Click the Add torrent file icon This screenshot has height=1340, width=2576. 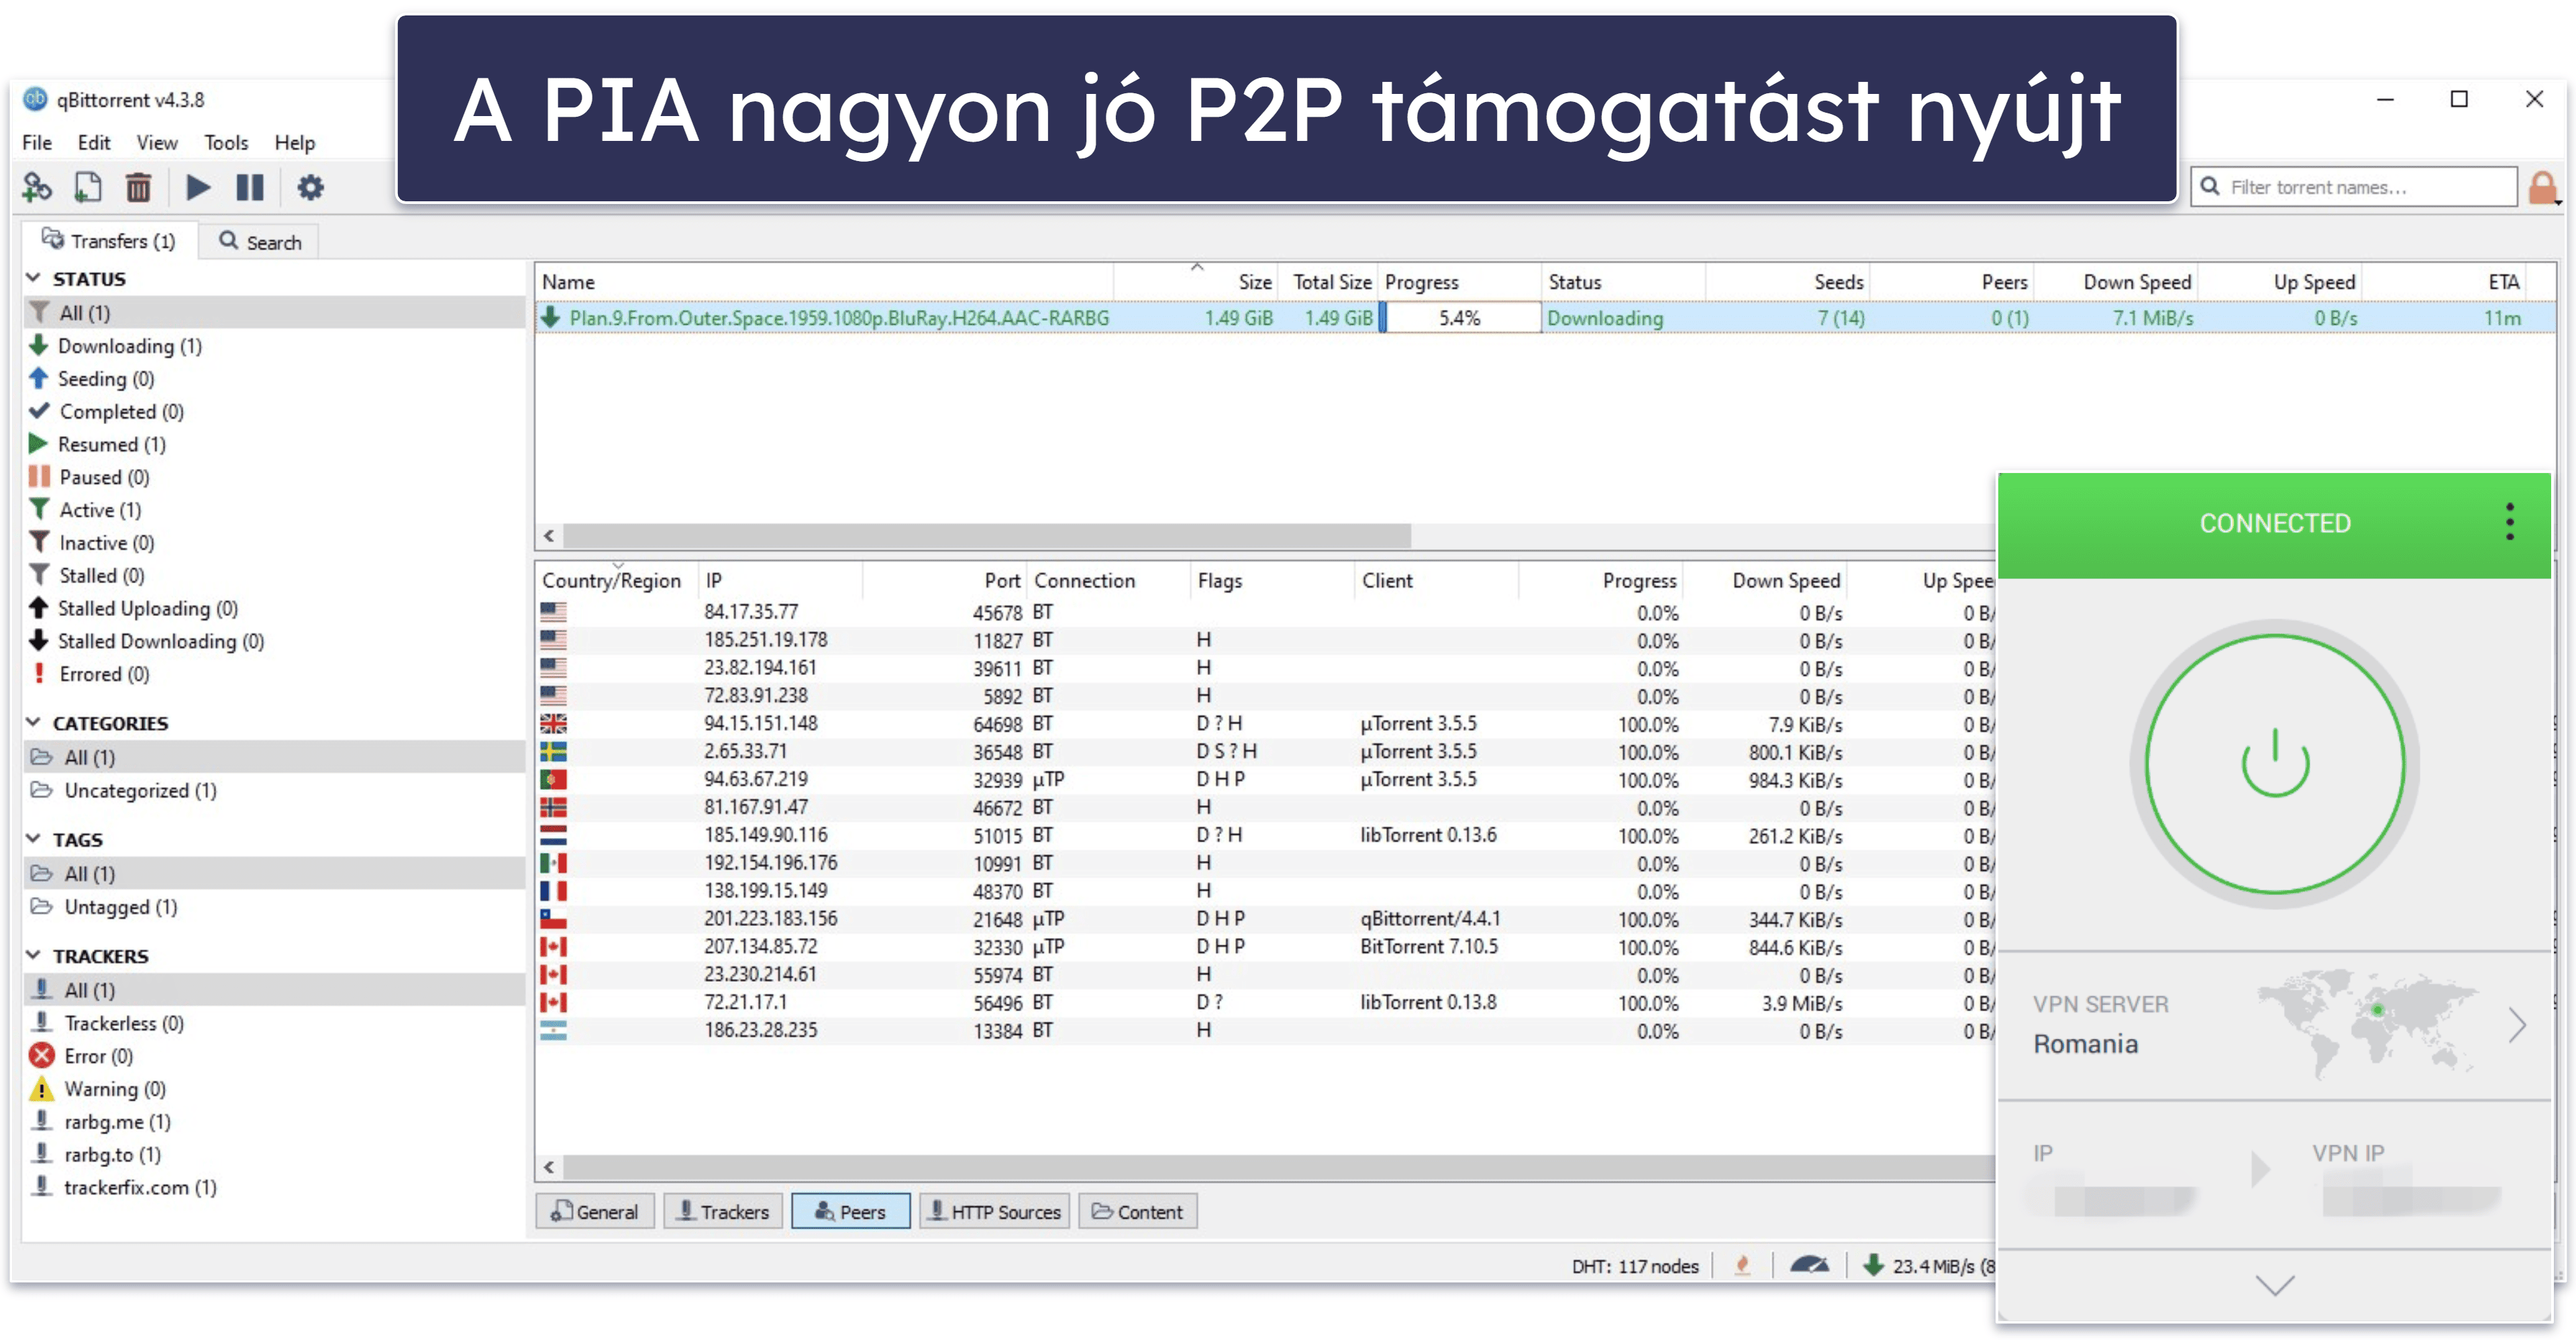point(88,187)
